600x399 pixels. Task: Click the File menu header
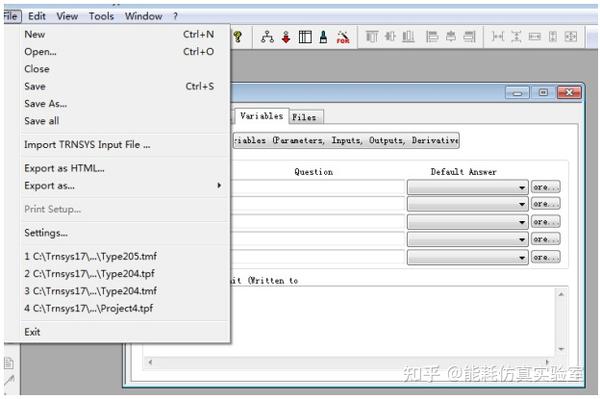coord(11,16)
